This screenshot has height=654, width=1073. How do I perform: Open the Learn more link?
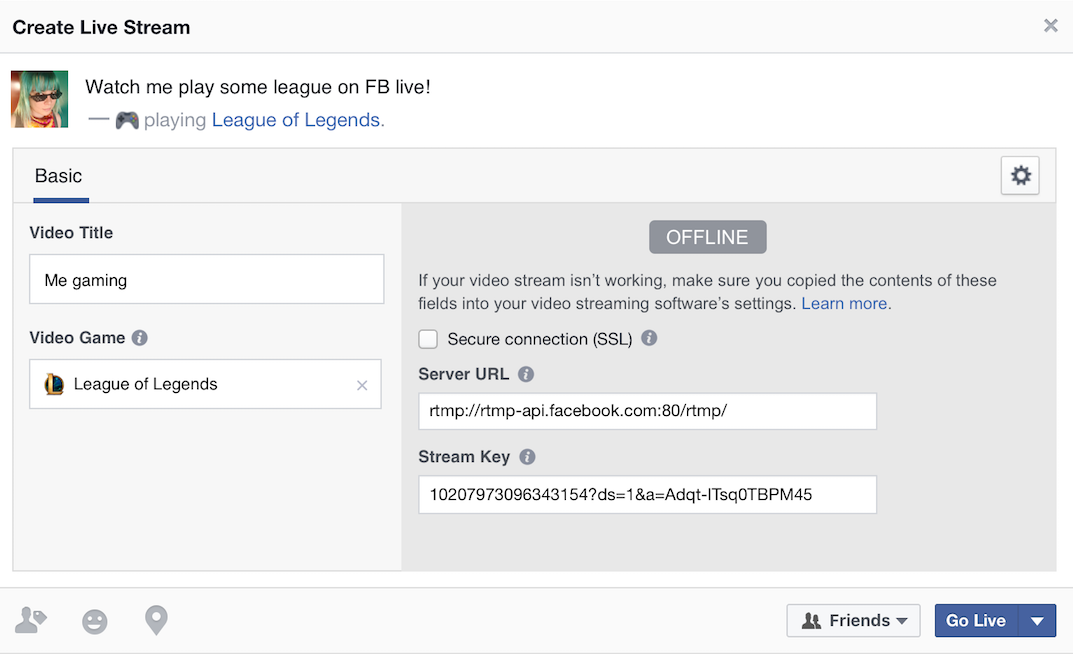tap(844, 303)
